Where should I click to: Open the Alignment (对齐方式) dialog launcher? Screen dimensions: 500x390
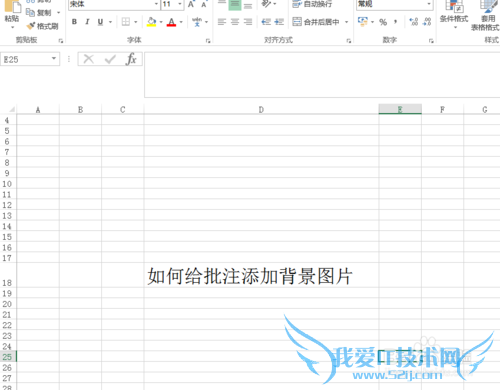[x=349, y=41]
